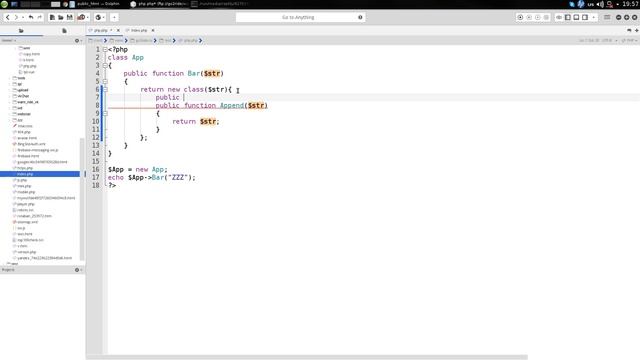Switch to the Places folder sidebar tab
640x360 pixels.
click(21, 31)
